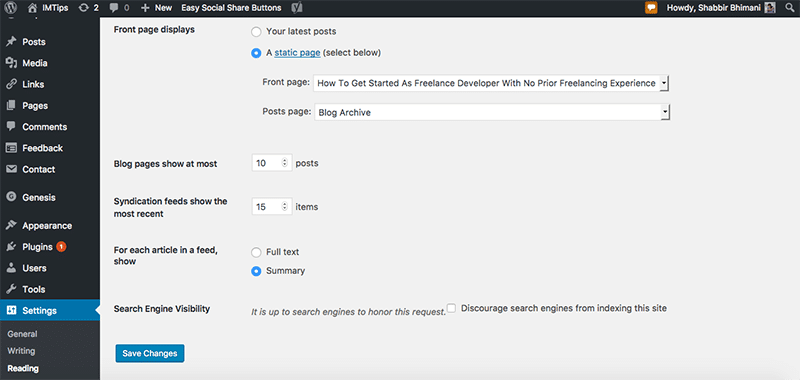Open the updates icon showing 2

coord(88,8)
